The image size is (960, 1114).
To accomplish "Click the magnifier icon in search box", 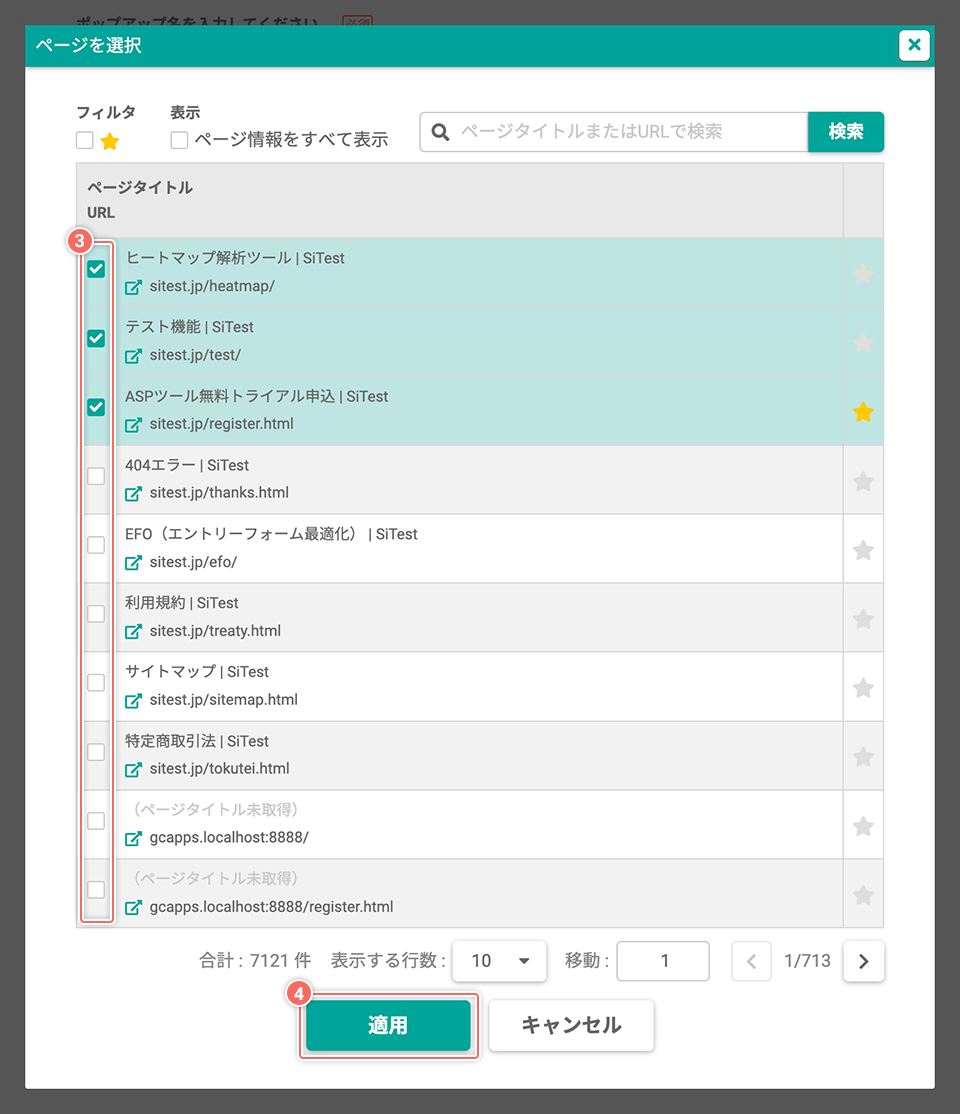I will point(440,132).
